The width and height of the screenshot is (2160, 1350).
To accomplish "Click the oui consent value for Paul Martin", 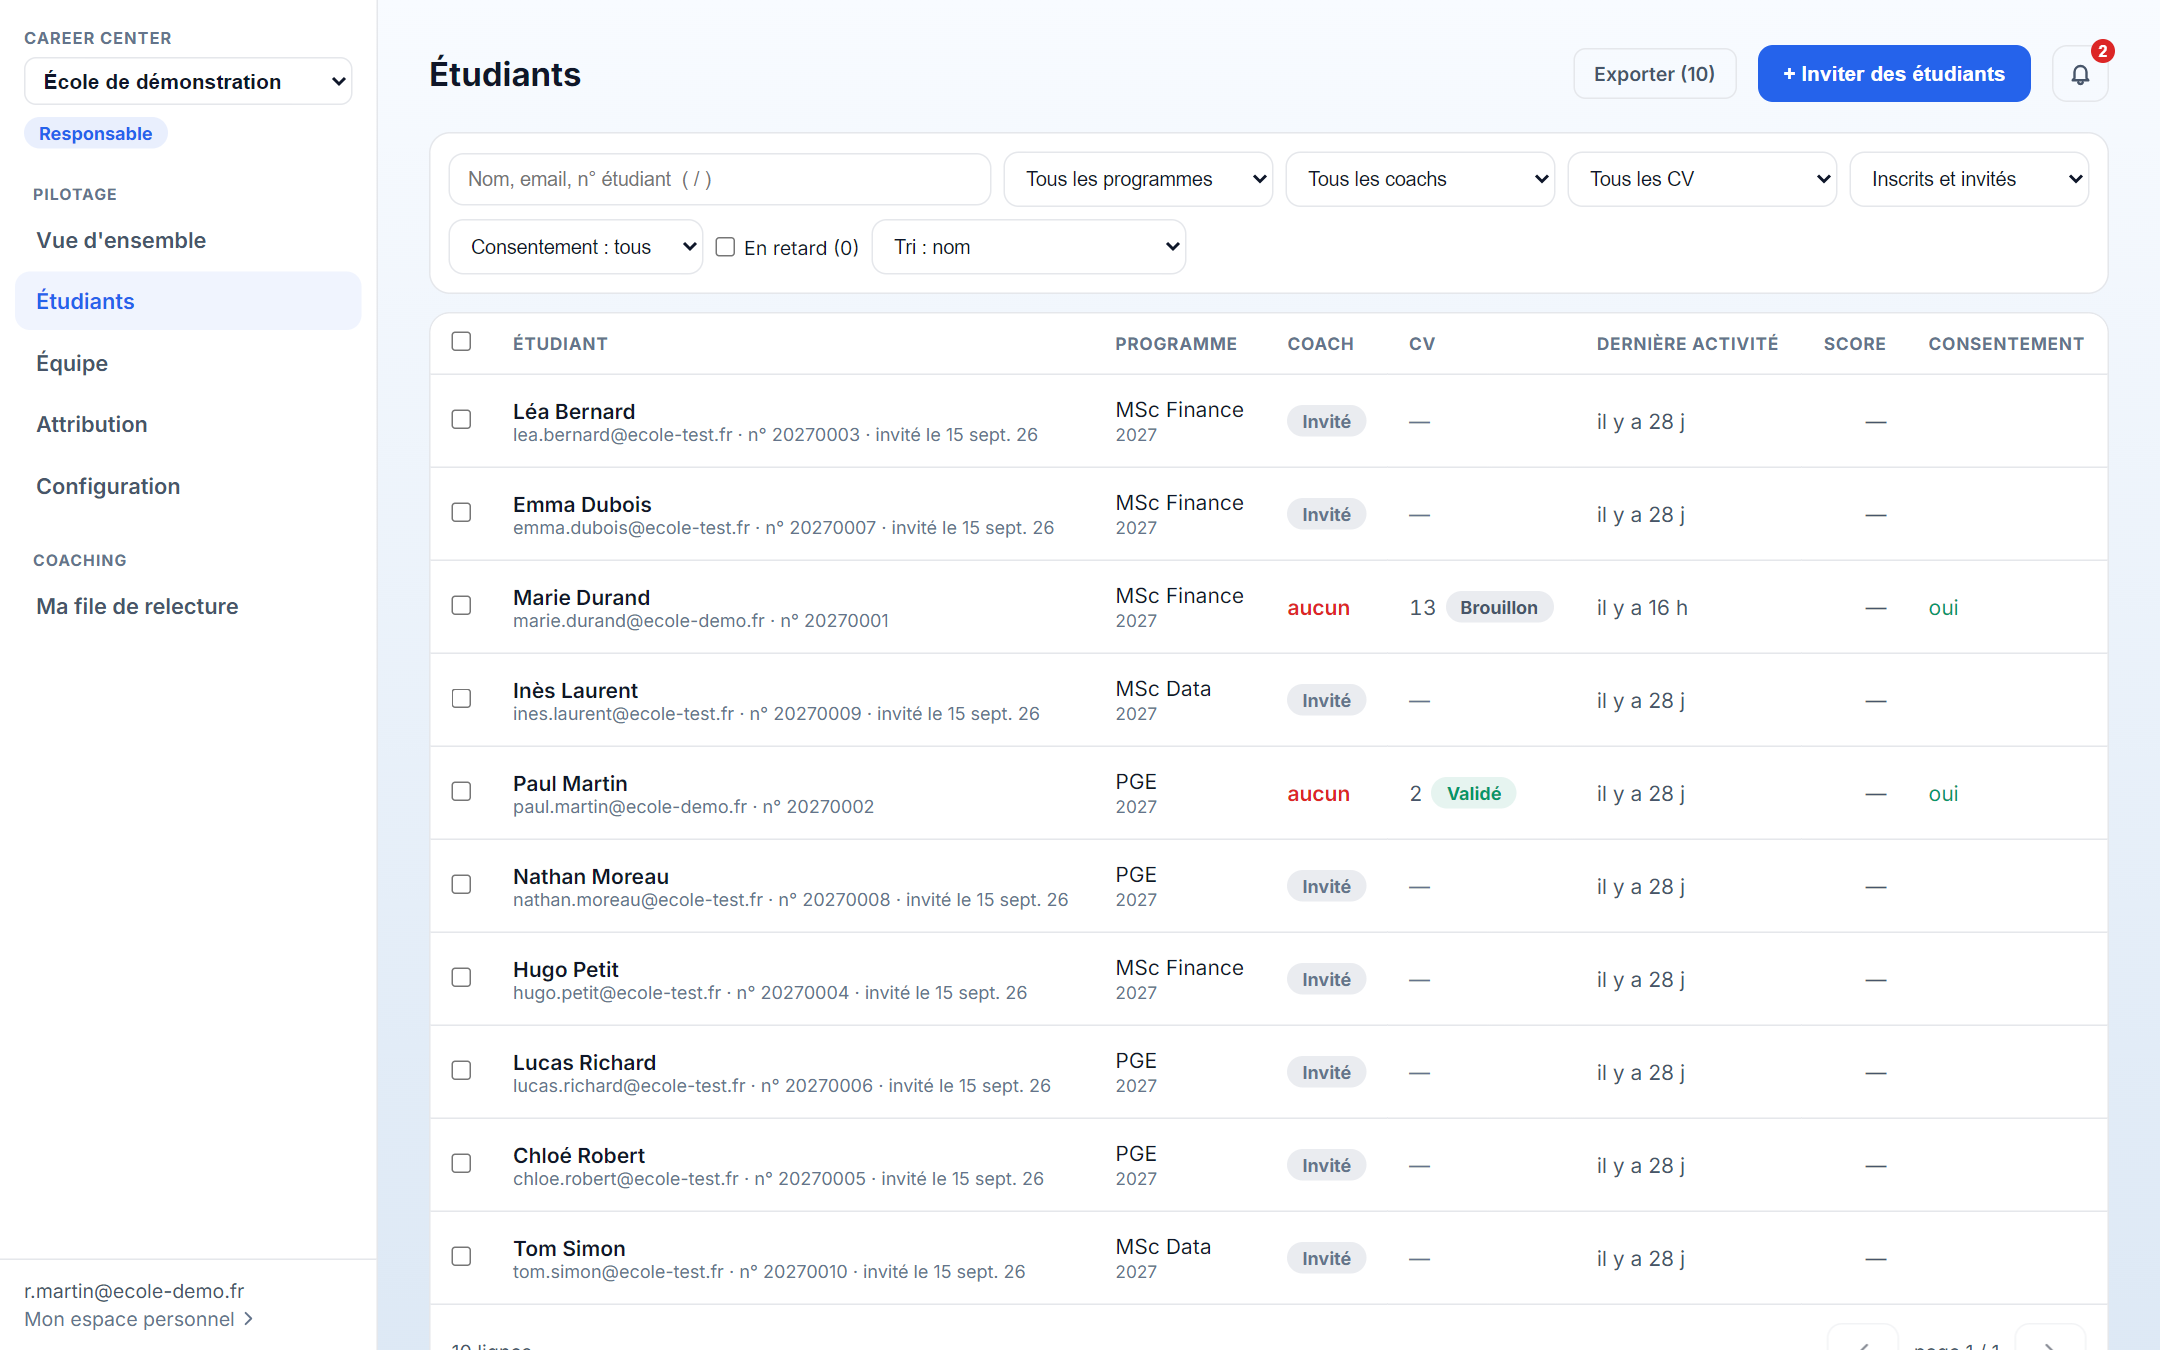I will (x=1943, y=793).
